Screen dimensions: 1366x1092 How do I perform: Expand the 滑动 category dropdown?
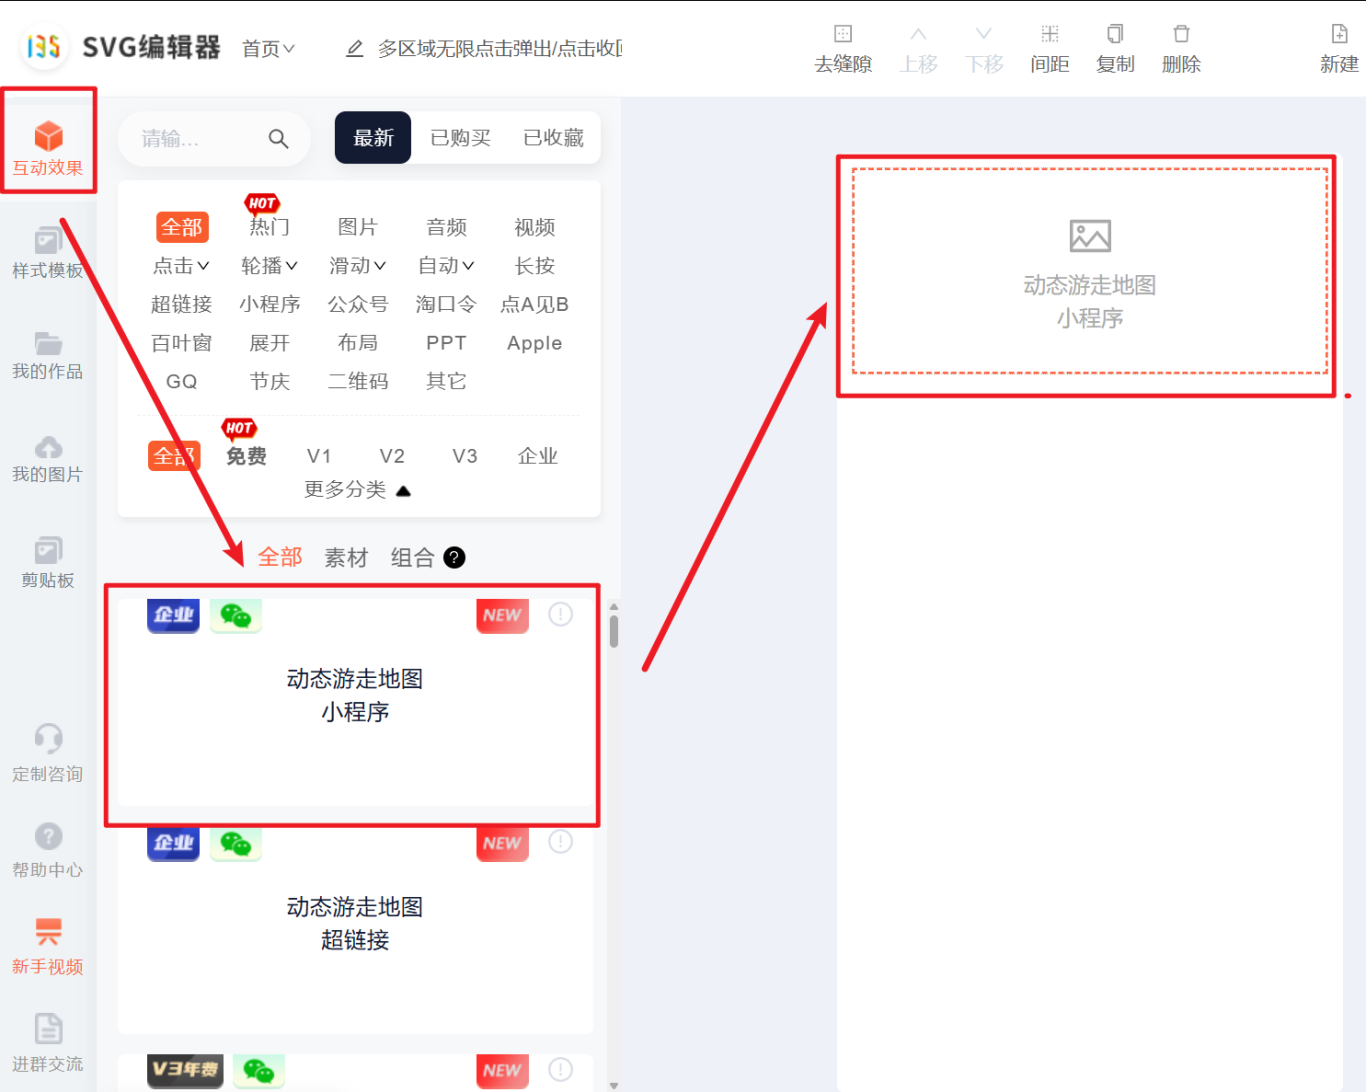click(357, 266)
